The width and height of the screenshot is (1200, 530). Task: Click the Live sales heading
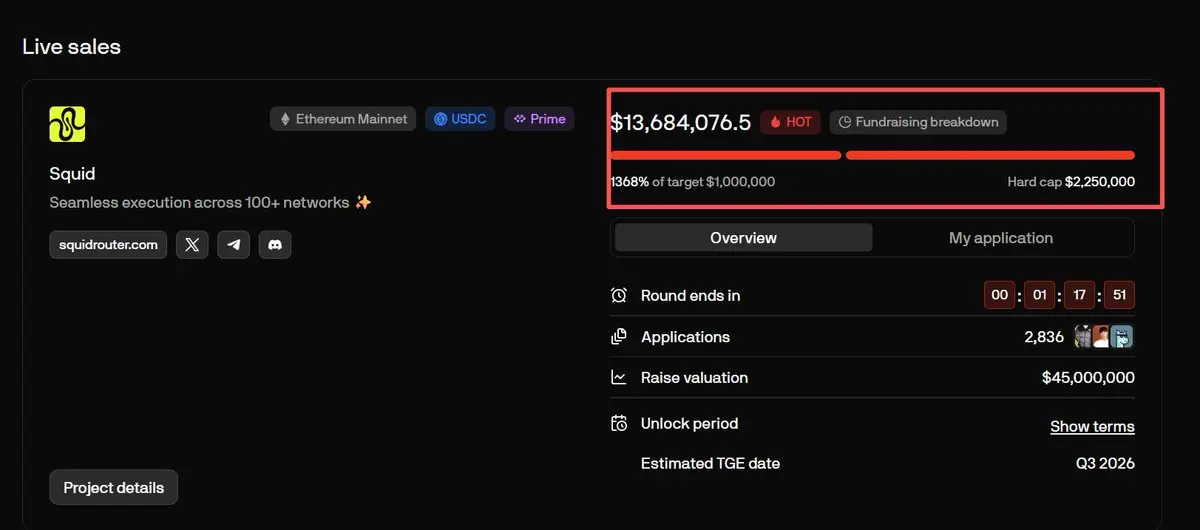(71, 46)
